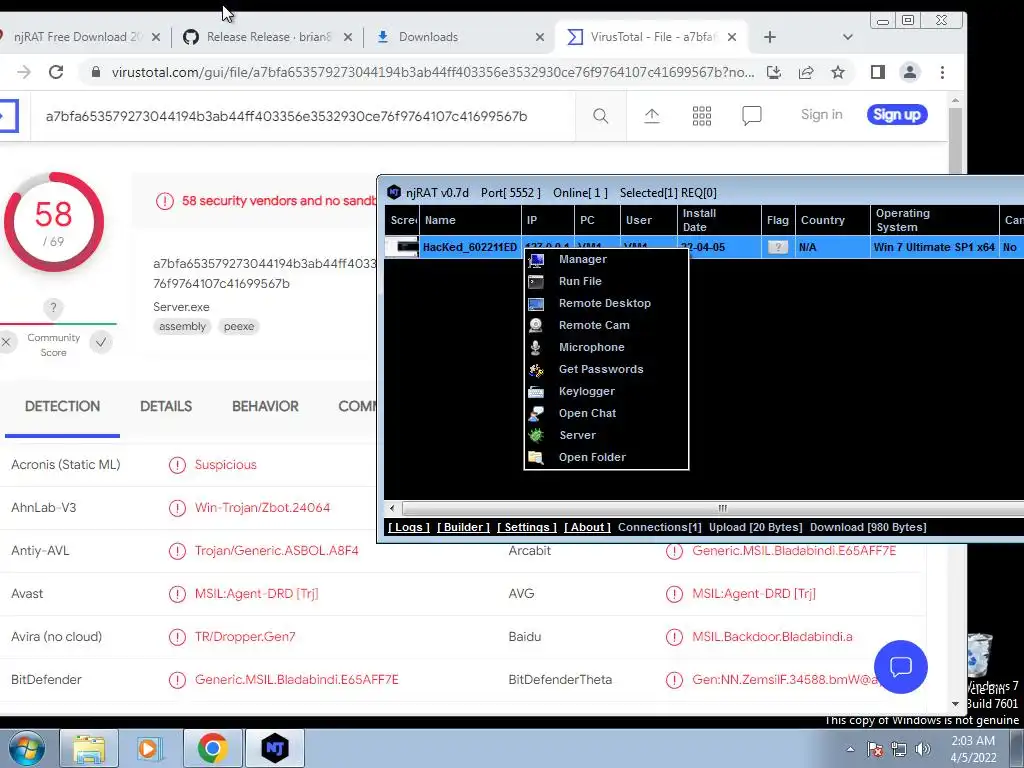Click the Run File console icon
This screenshot has height=768, width=1024.
536,281
